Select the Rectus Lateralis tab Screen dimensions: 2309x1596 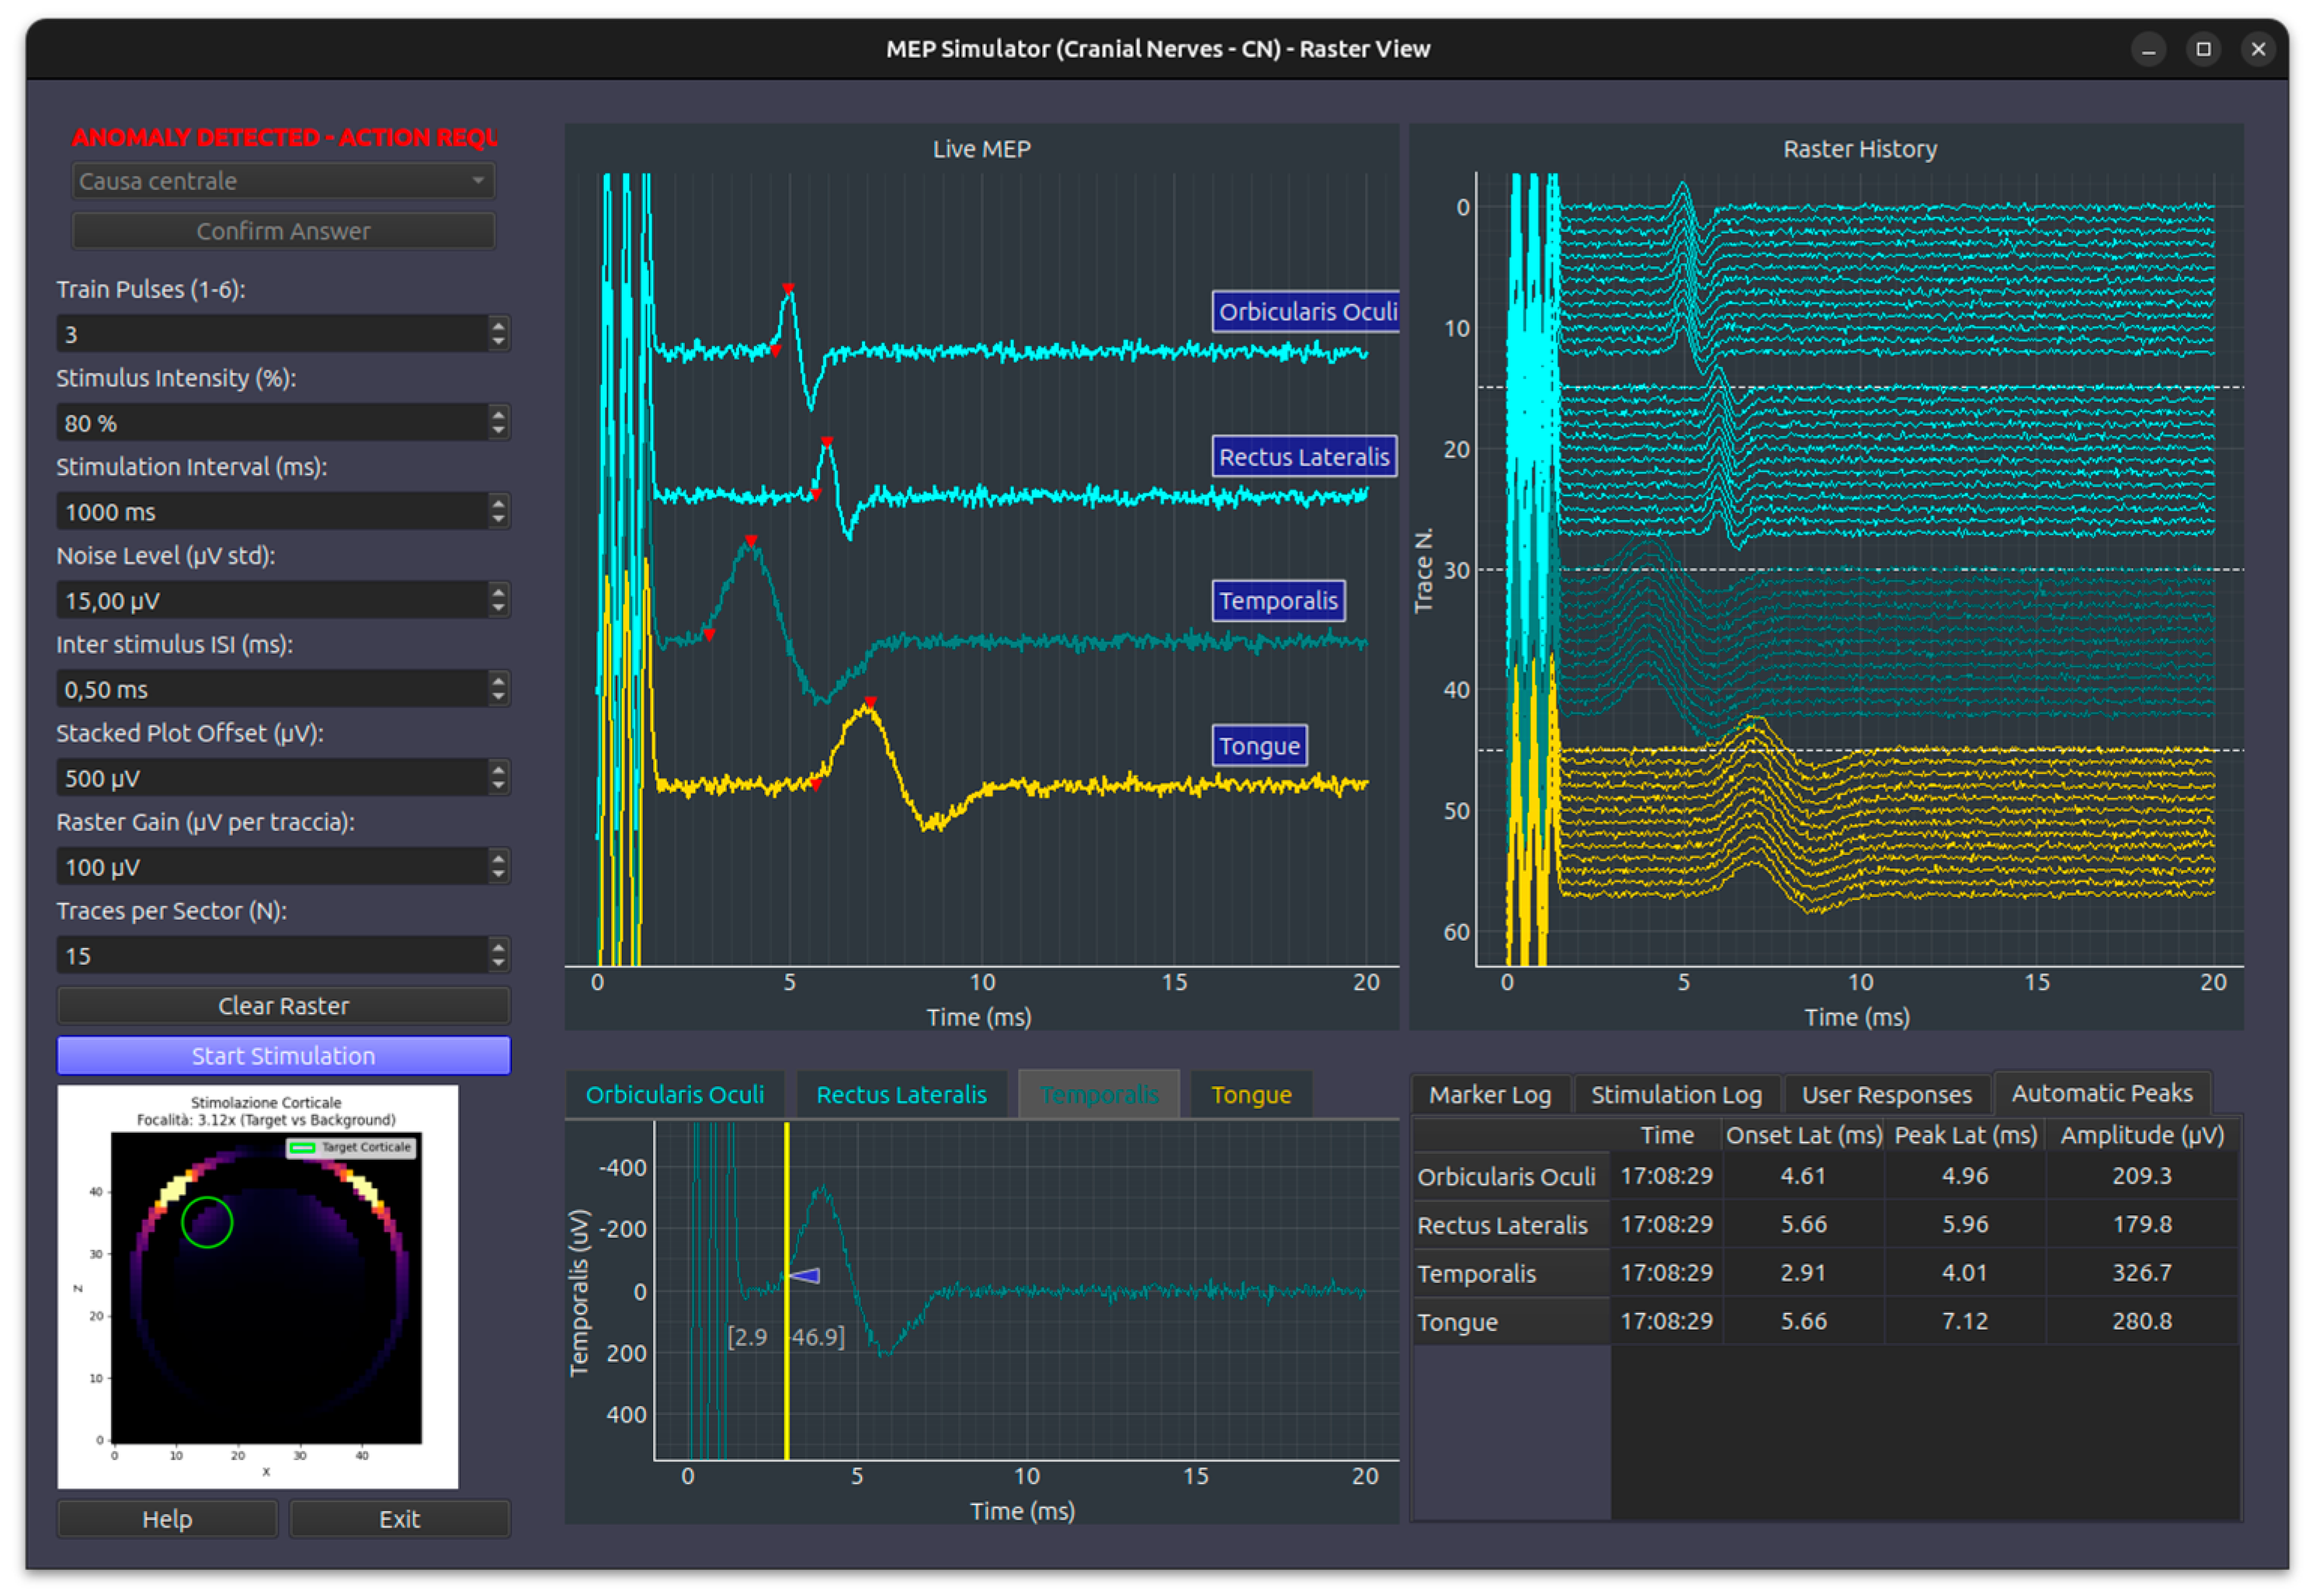pos(900,1094)
